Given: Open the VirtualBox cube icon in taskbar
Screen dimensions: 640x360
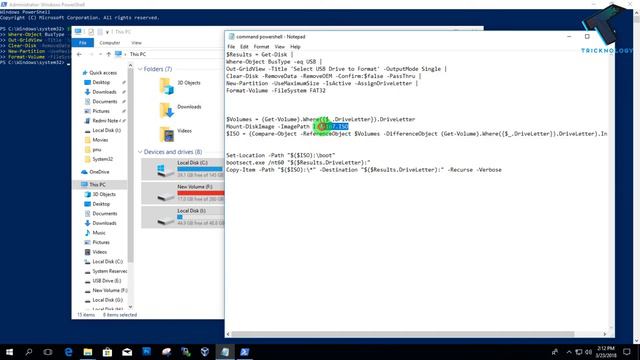Looking at the screenshot, I should 205,352.
